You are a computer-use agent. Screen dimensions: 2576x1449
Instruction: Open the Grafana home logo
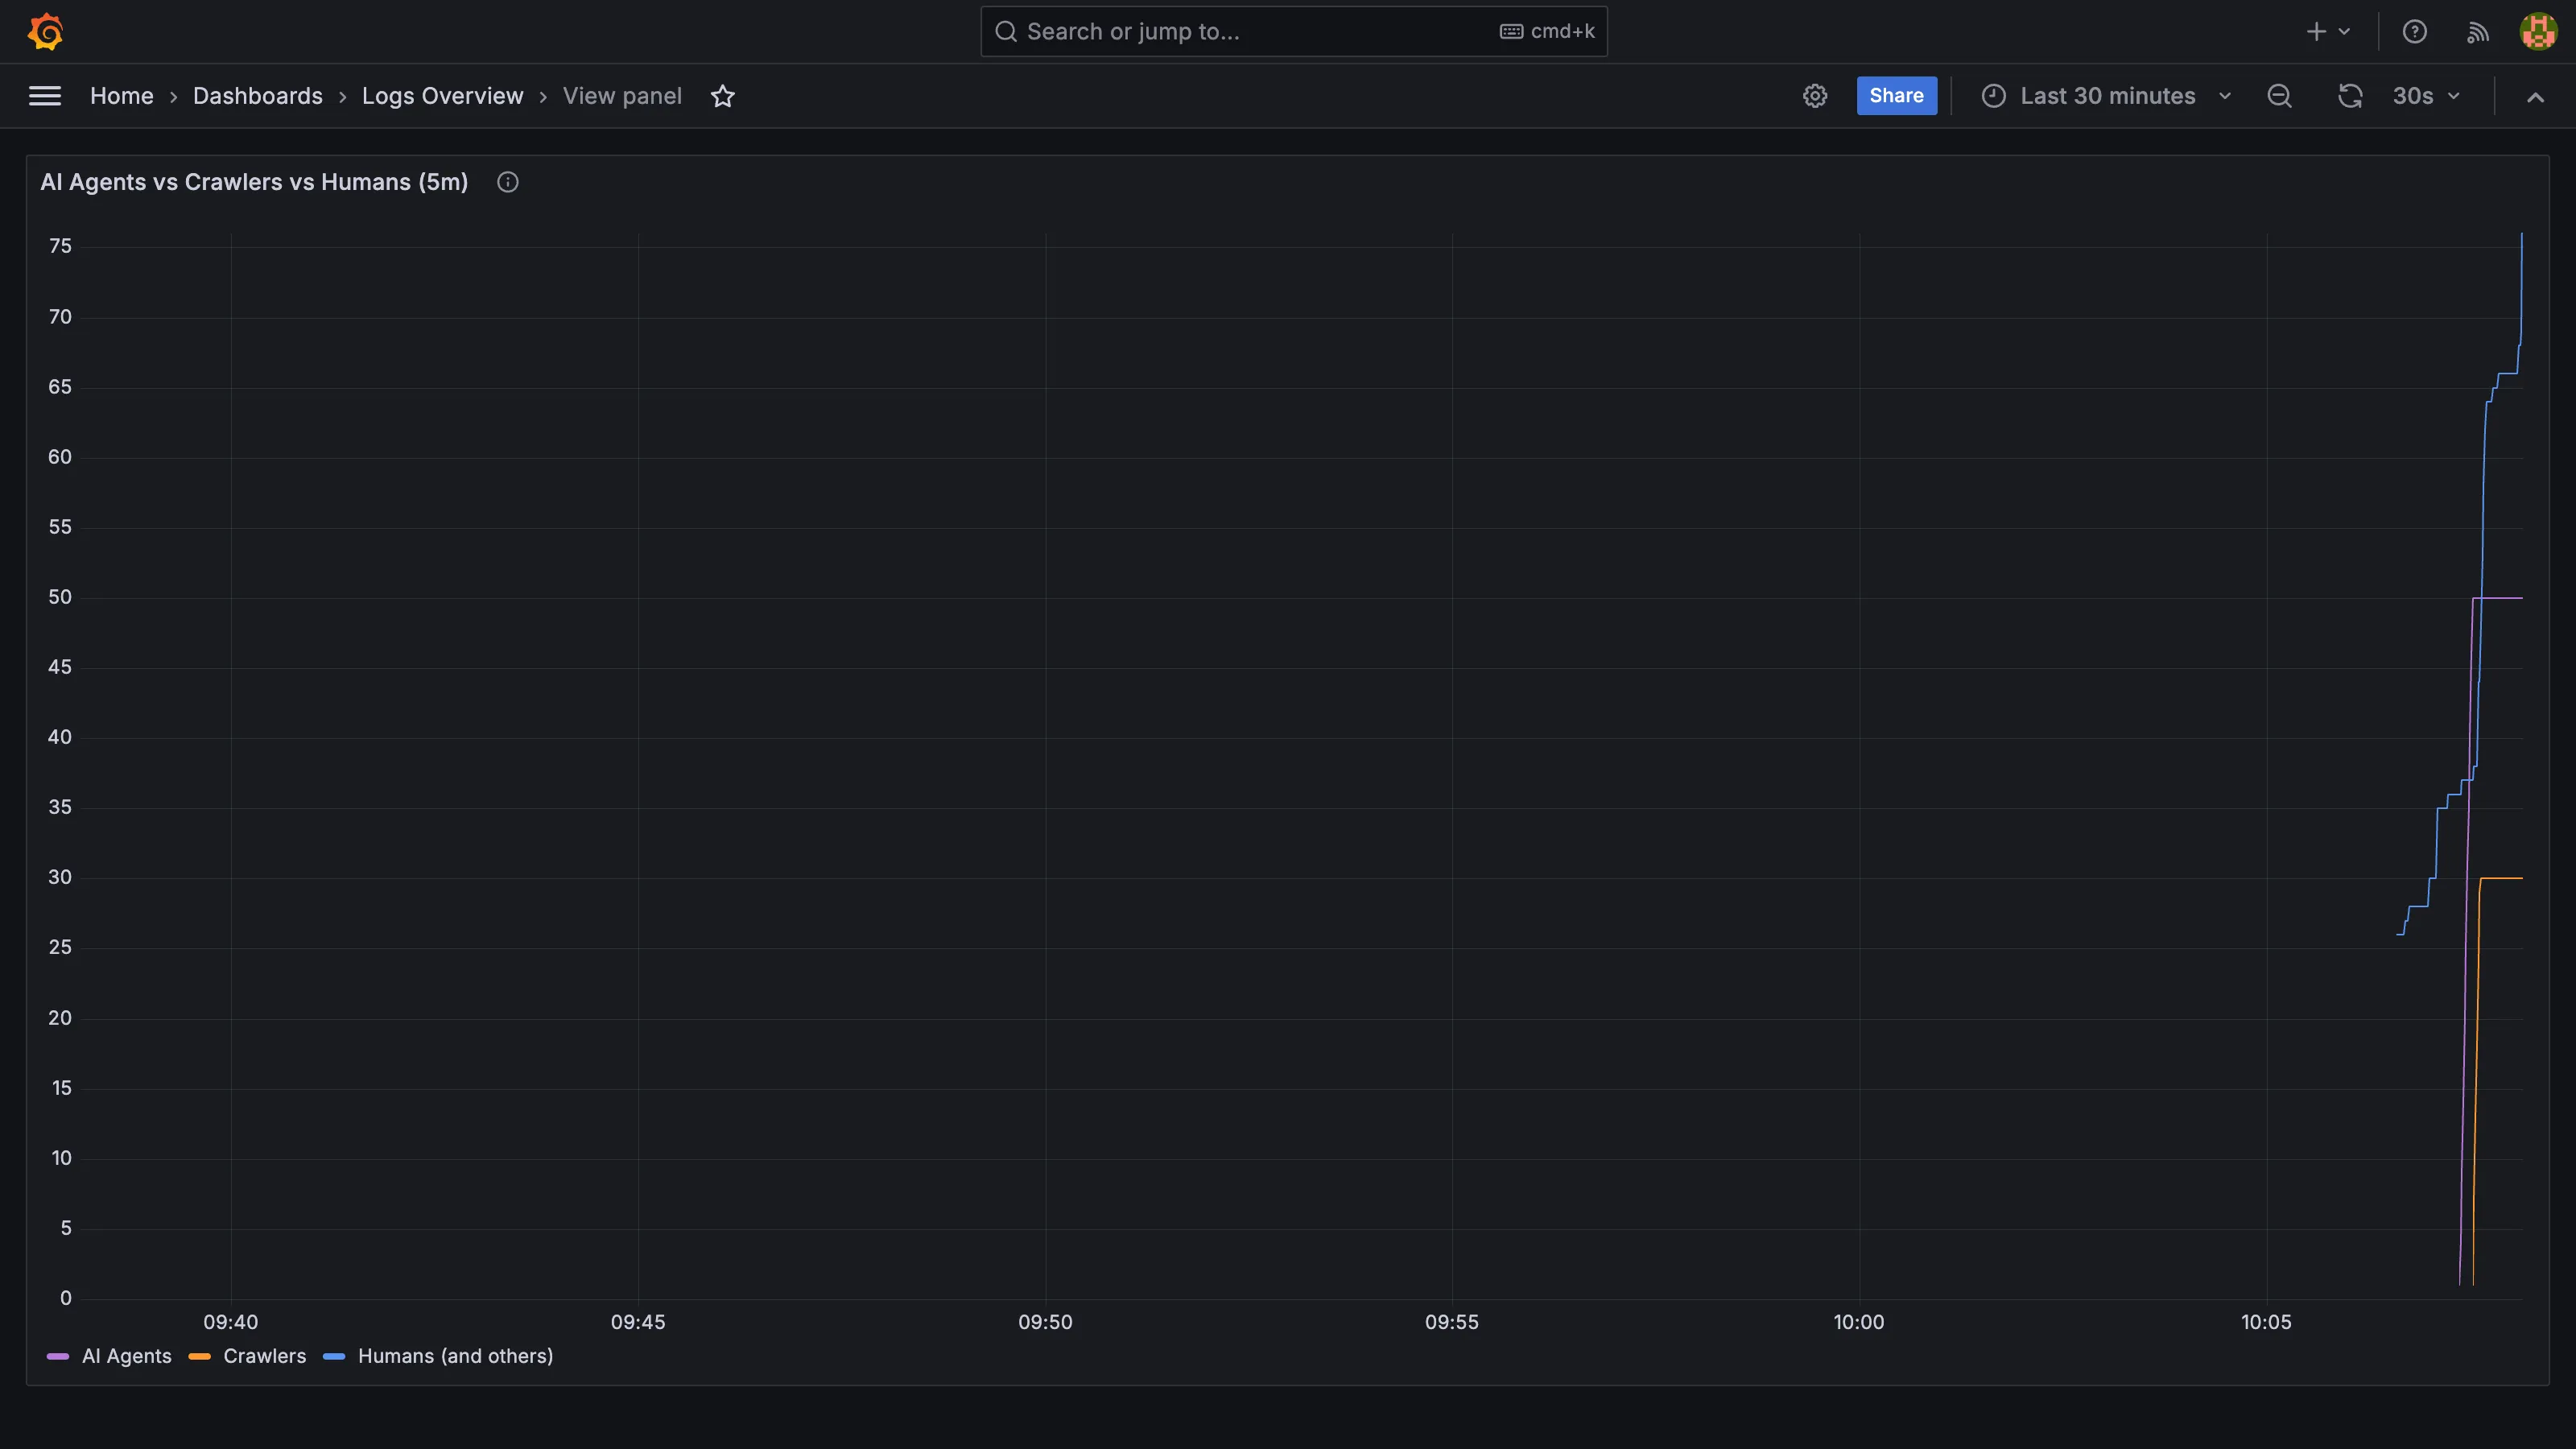pyautogui.click(x=46, y=31)
